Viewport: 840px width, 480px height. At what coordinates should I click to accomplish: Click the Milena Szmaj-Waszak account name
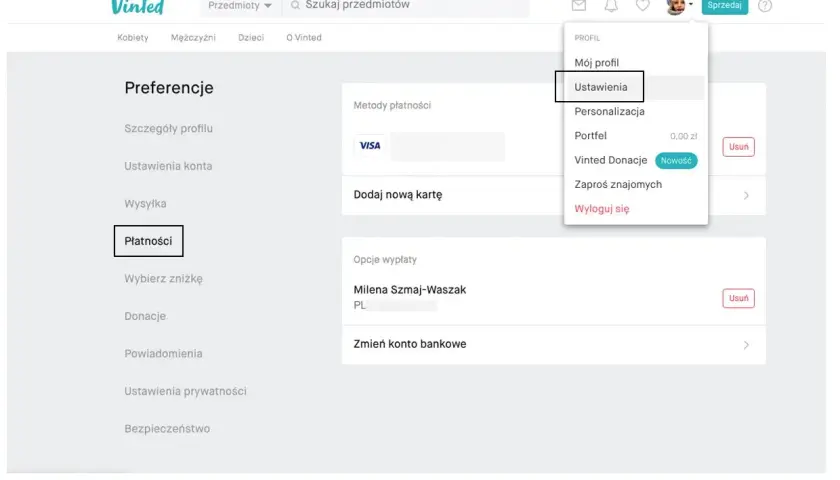coord(410,290)
